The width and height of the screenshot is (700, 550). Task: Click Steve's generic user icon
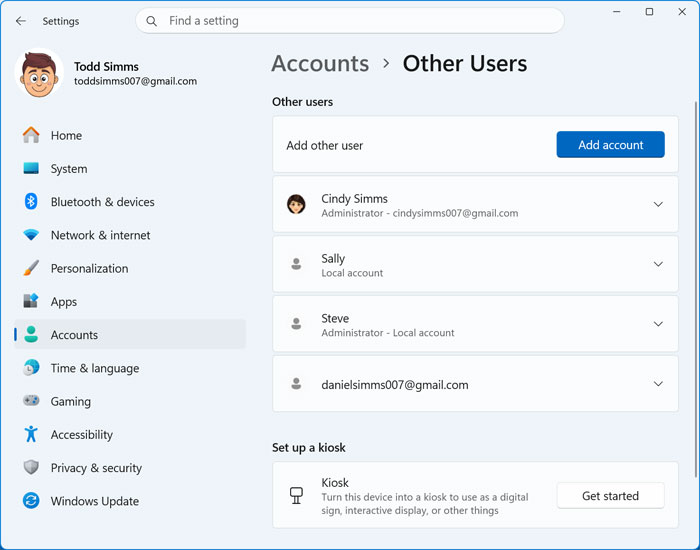click(x=296, y=324)
